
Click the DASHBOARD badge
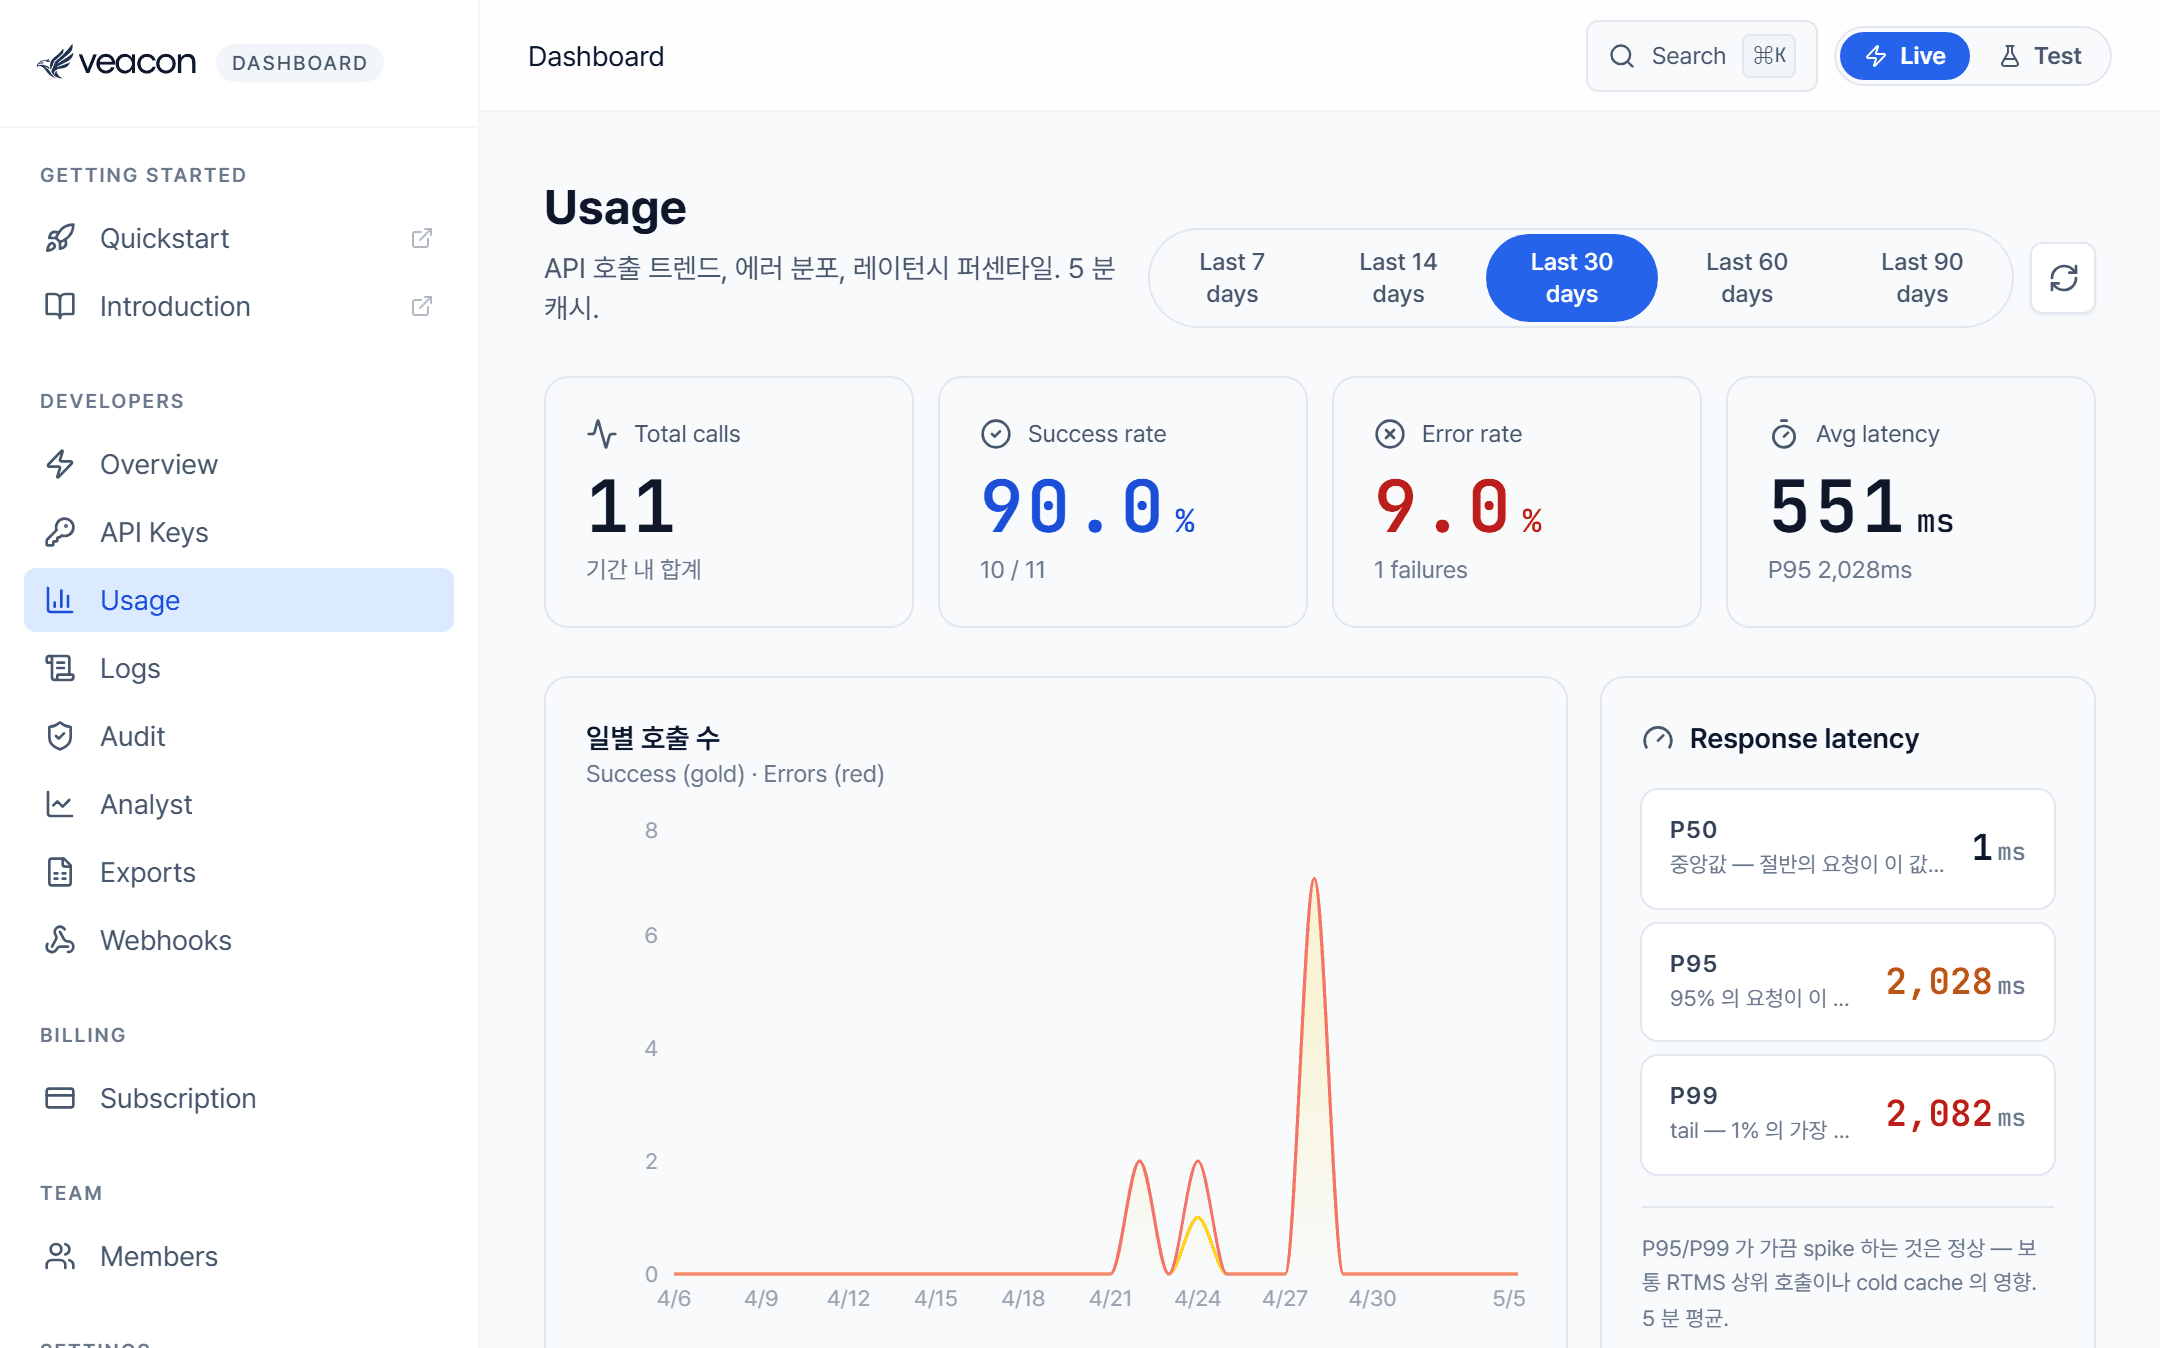pyautogui.click(x=300, y=63)
